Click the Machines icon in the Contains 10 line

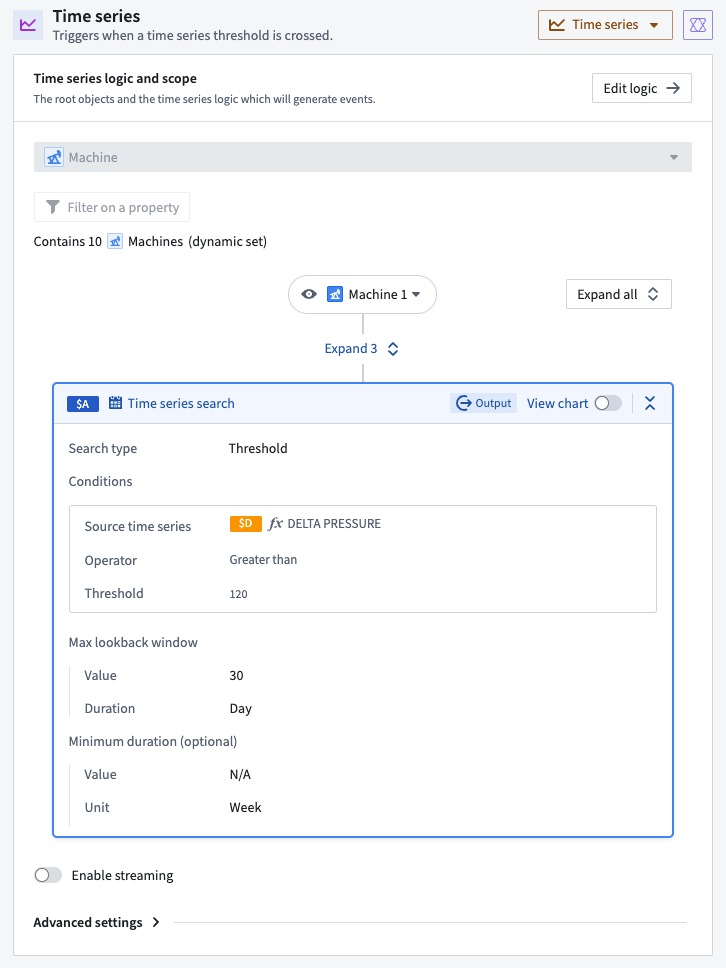(115, 241)
